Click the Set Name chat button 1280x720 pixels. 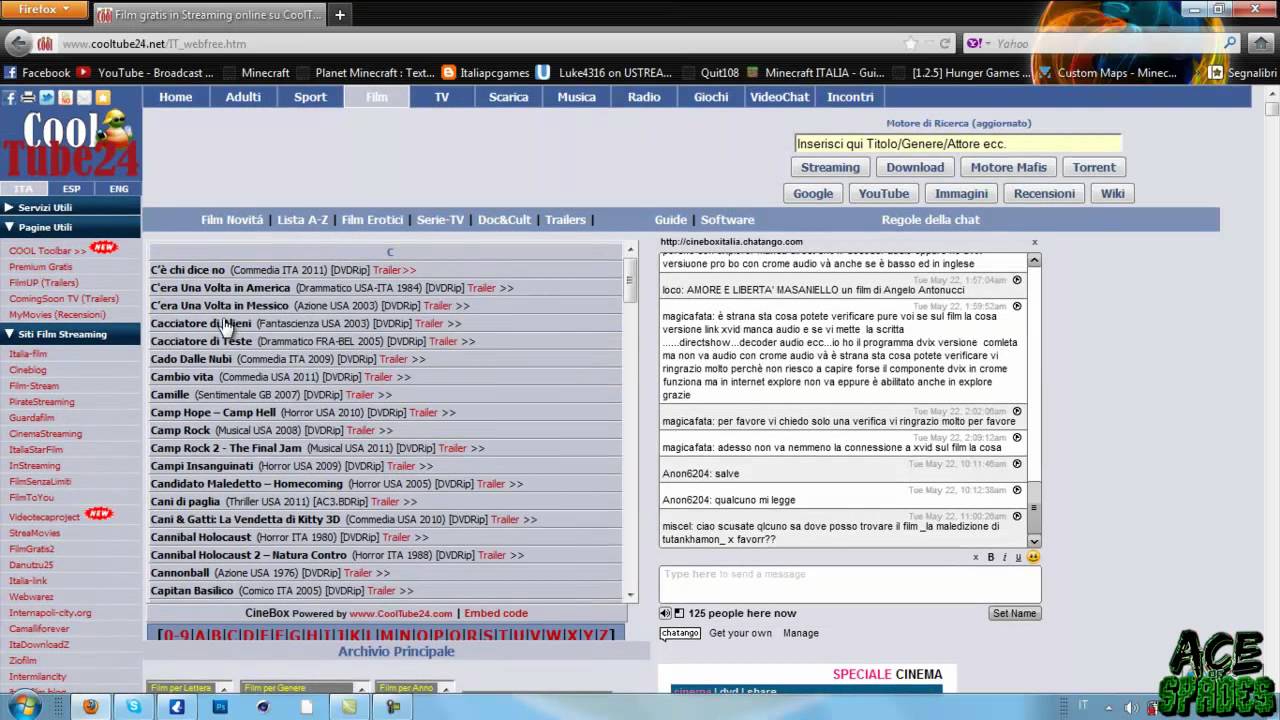(1015, 613)
